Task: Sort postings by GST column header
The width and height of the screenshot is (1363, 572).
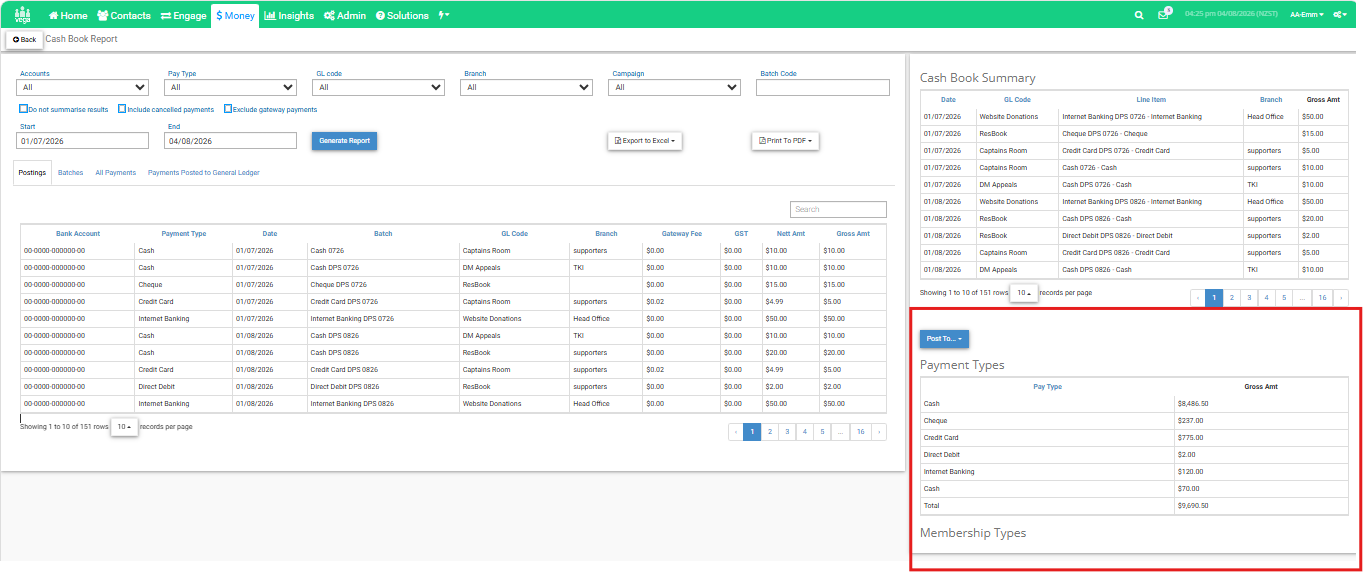Action: 741,234
